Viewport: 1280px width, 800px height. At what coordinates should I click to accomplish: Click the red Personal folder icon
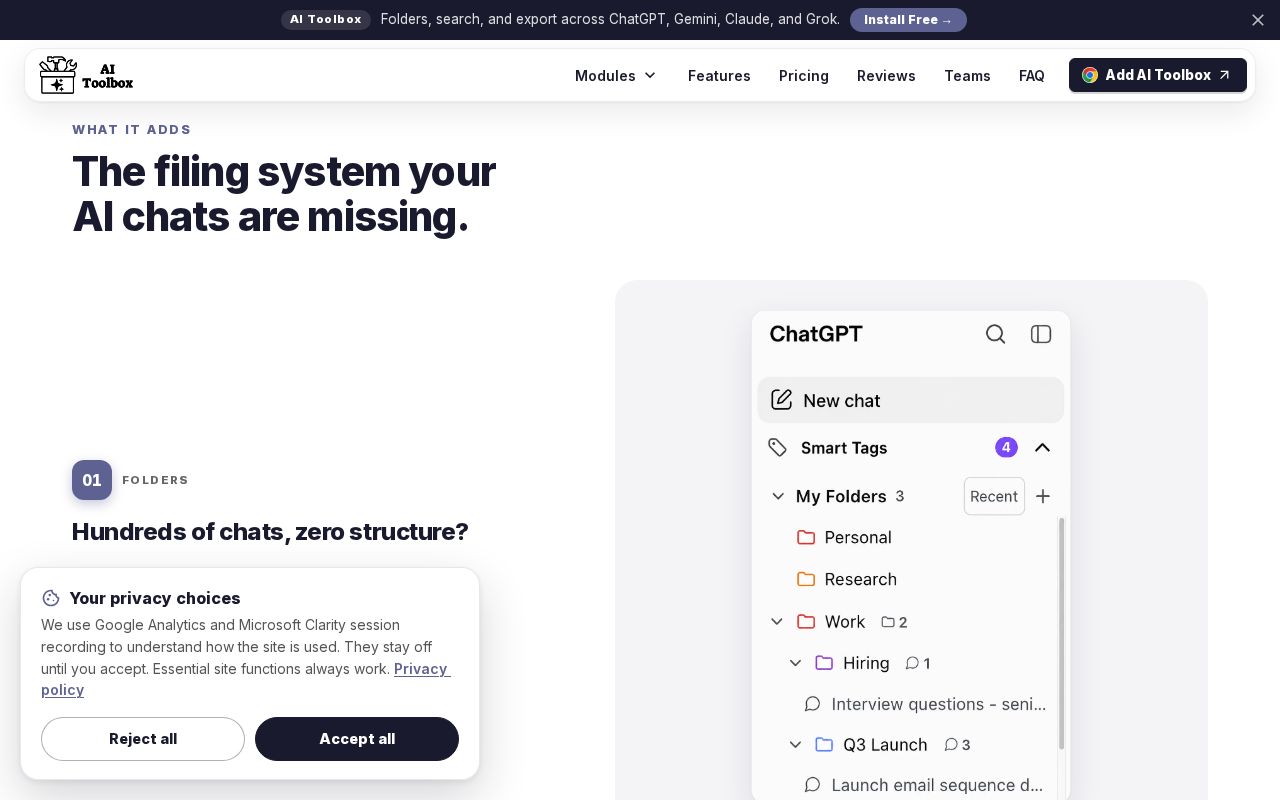coord(806,537)
